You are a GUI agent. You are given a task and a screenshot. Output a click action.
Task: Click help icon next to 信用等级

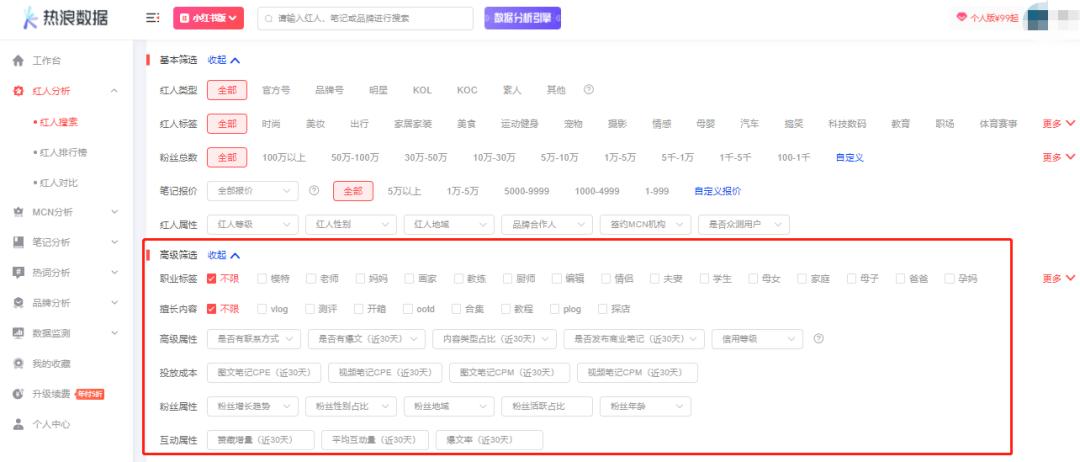[819, 339]
